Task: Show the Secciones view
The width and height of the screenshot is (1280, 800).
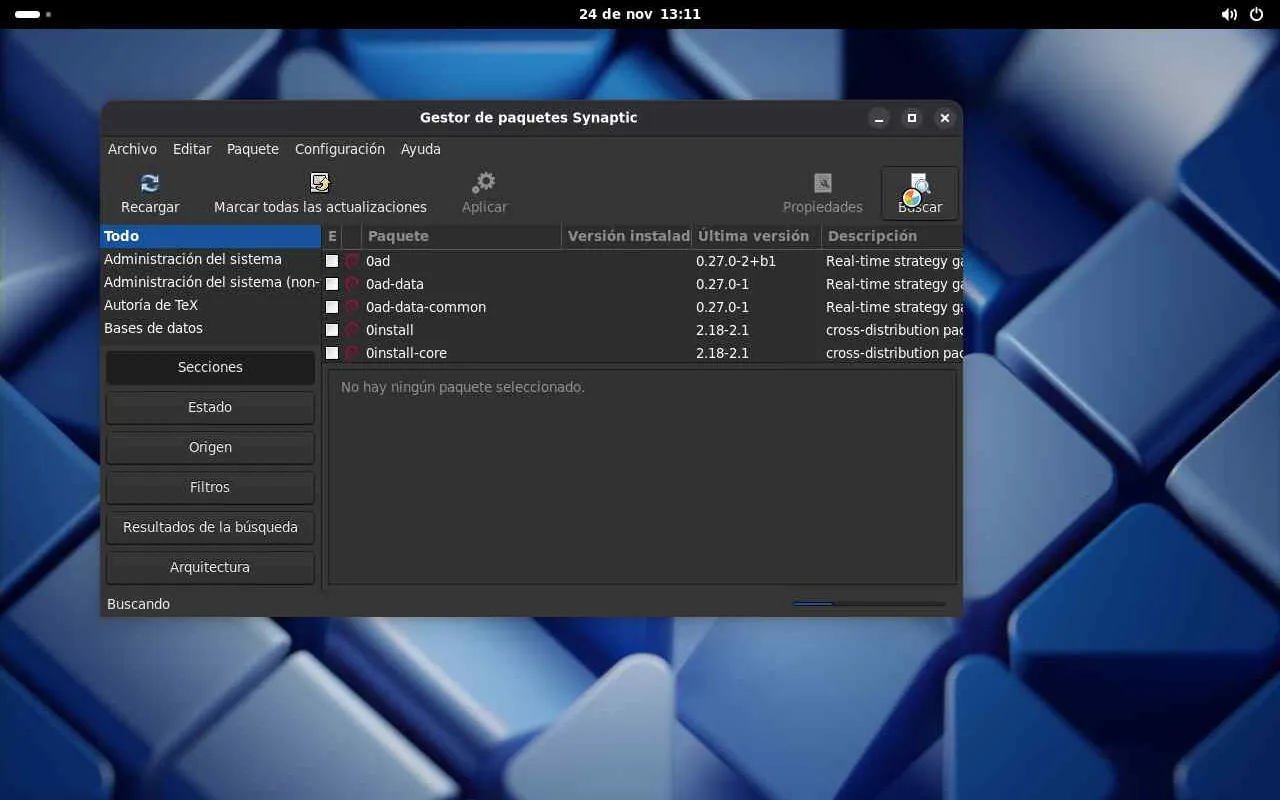Action: [210, 367]
